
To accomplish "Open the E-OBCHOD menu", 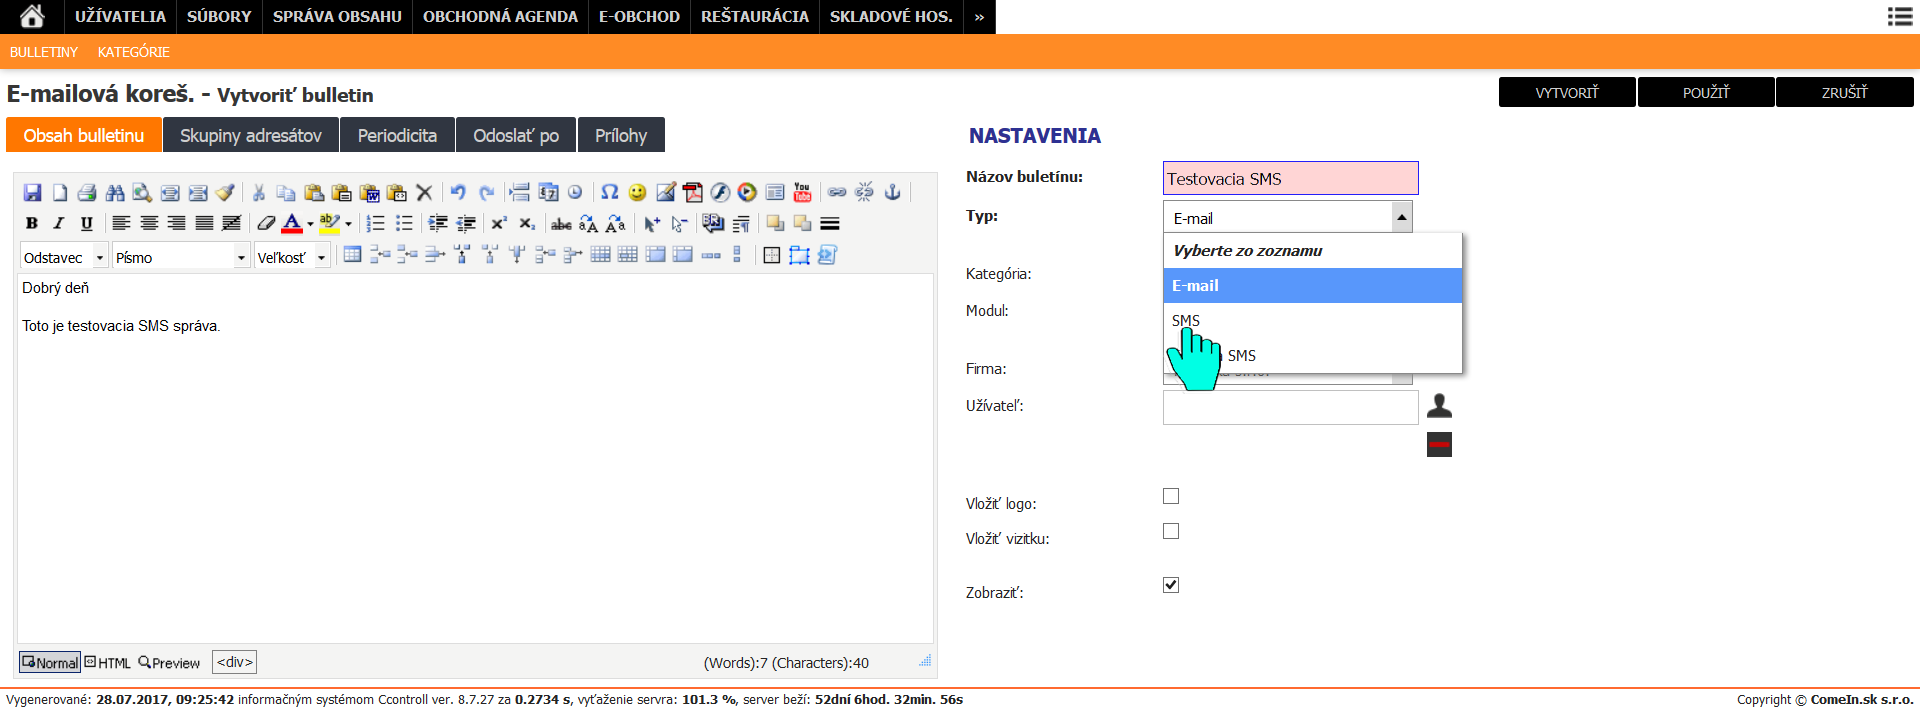I will [639, 17].
